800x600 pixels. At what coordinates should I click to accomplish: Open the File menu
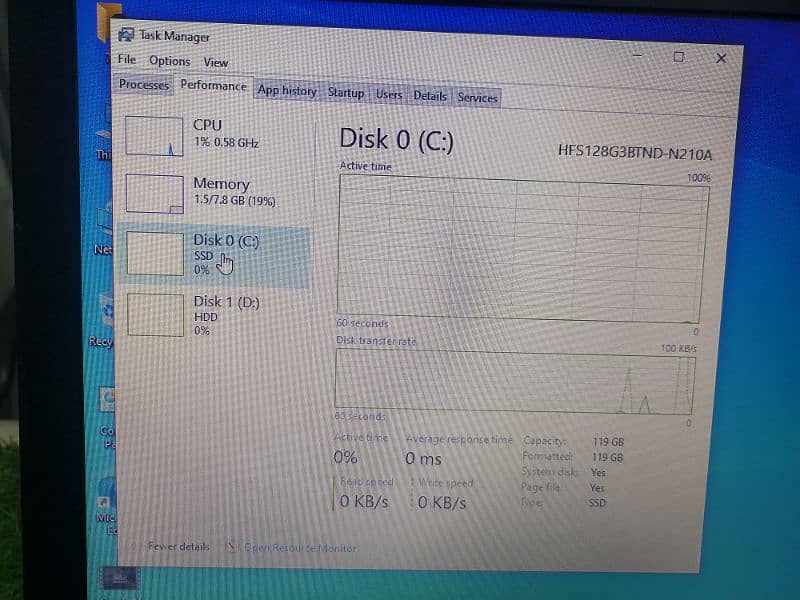click(127, 59)
